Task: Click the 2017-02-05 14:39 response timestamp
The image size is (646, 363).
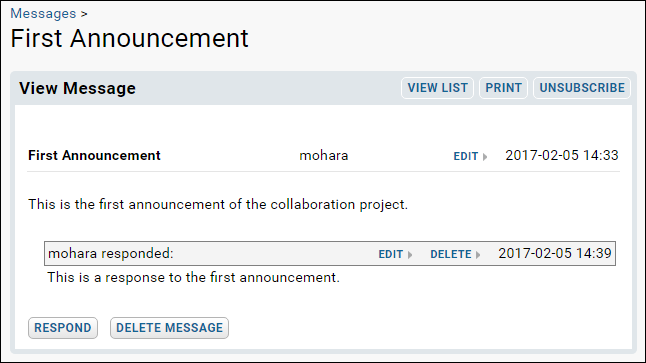Action: tap(555, 253)
